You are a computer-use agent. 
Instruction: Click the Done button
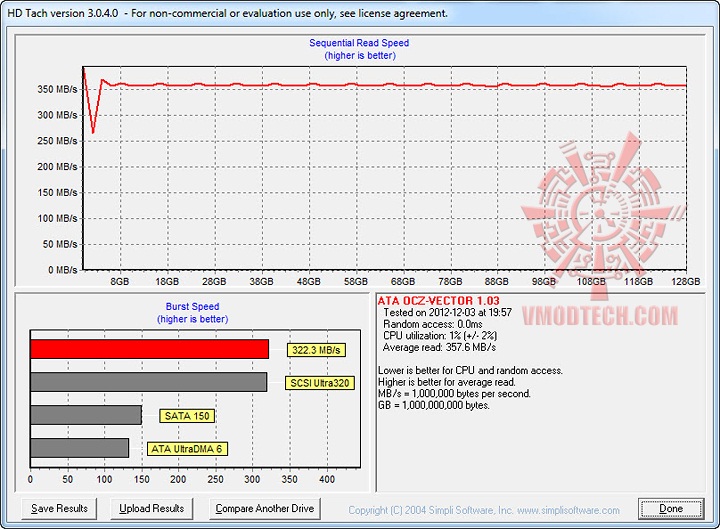(671, 509)
